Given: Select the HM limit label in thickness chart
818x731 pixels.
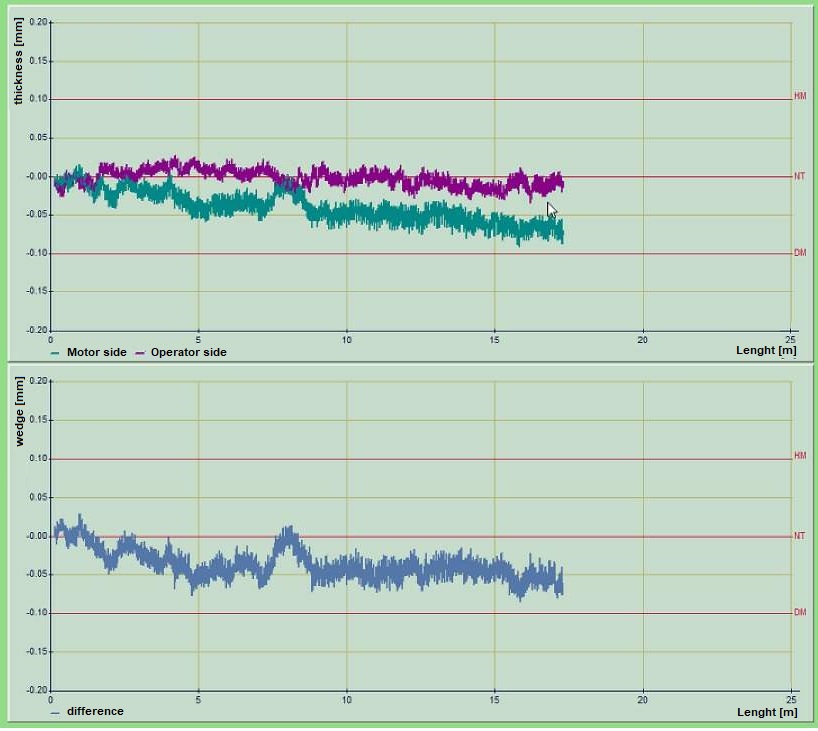Looking at the screenshot, I should point(799,97).
